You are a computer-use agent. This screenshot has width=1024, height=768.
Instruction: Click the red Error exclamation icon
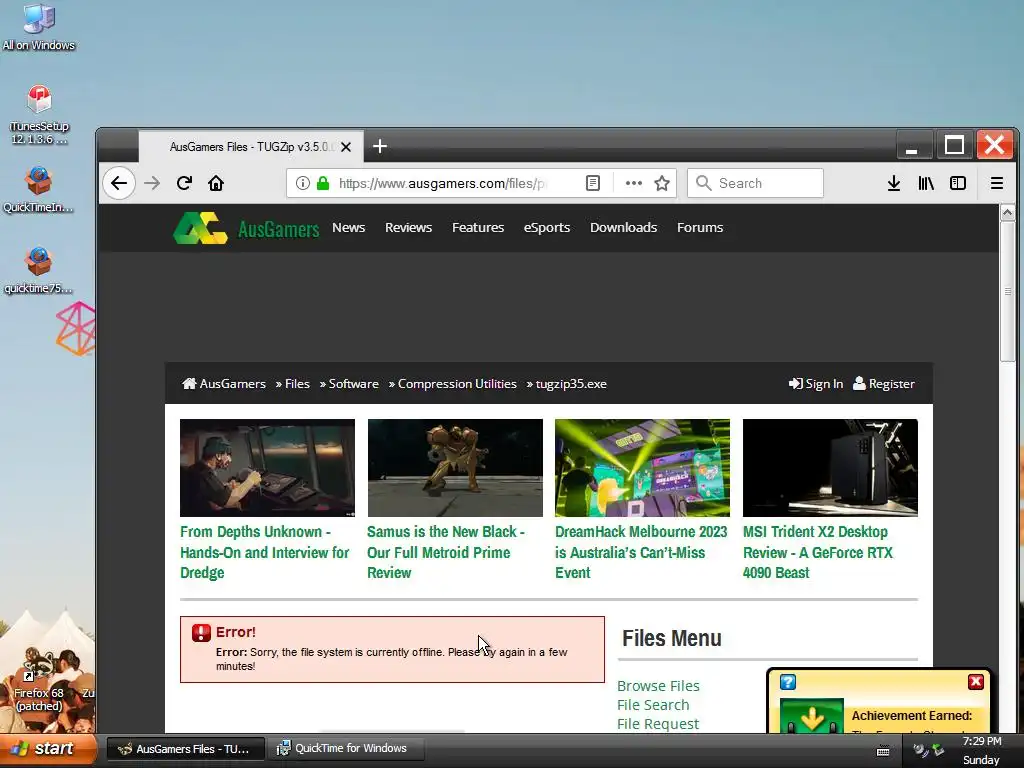(201, 632)
